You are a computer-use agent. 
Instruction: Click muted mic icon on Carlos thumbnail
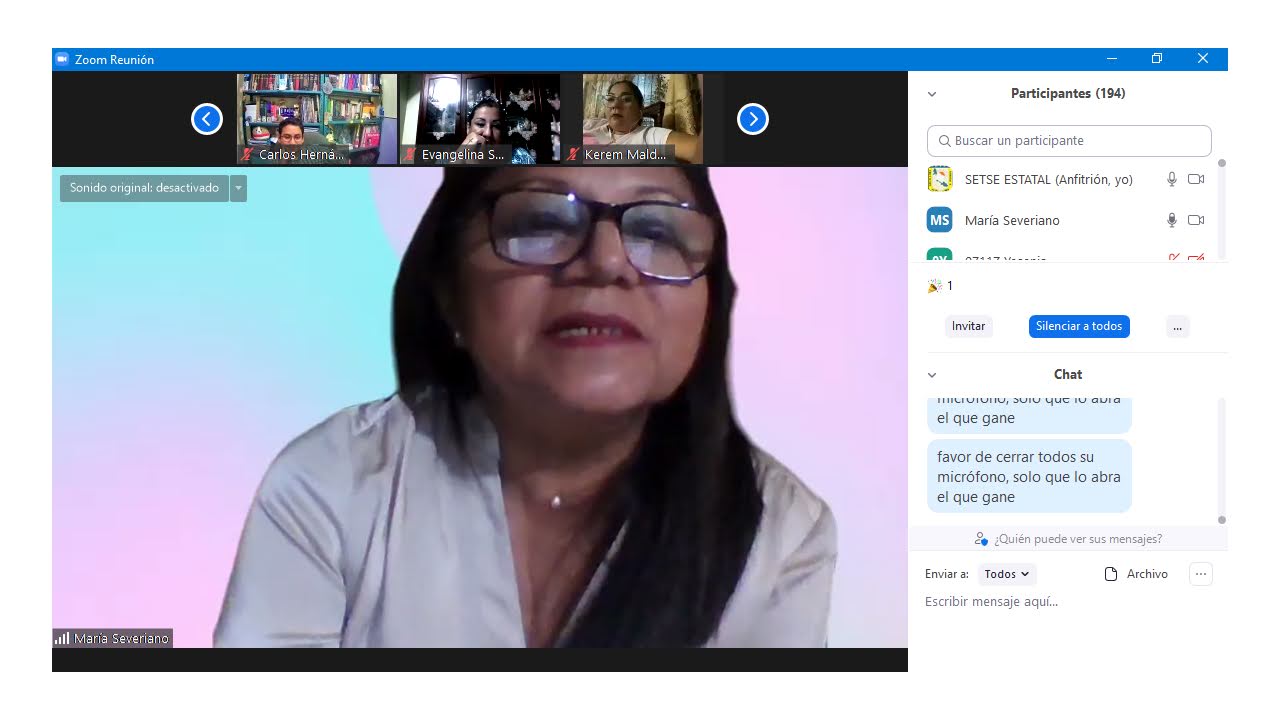pos(247,155)
